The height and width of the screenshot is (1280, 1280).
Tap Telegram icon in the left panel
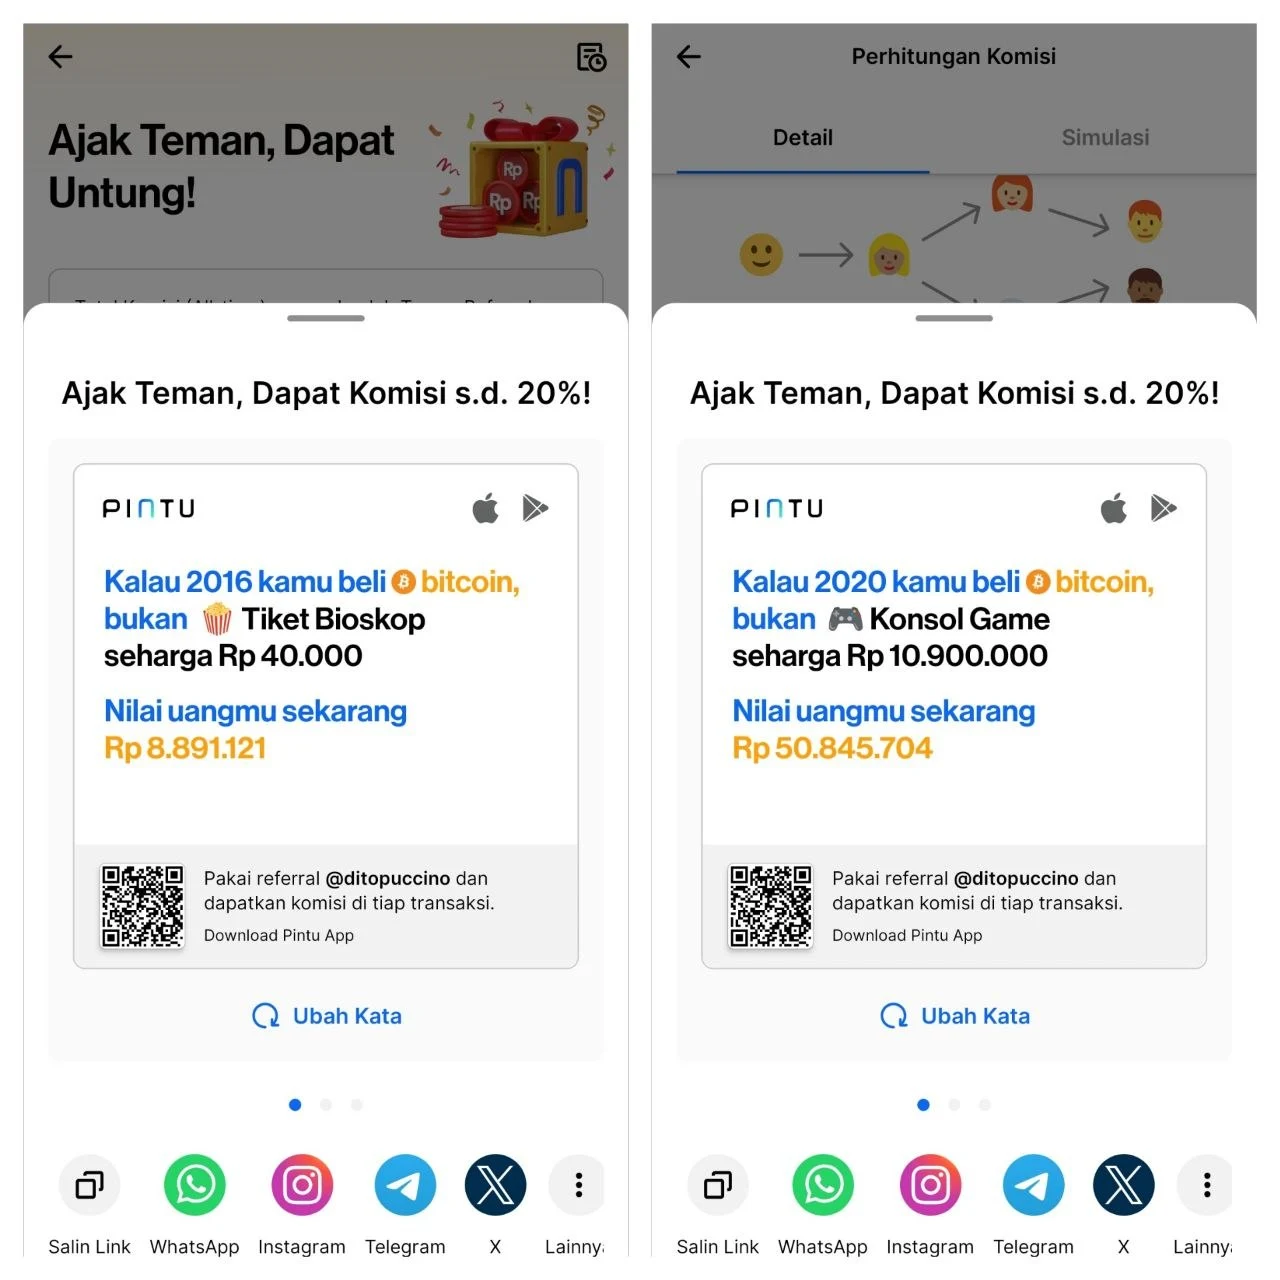point(405,1185)
